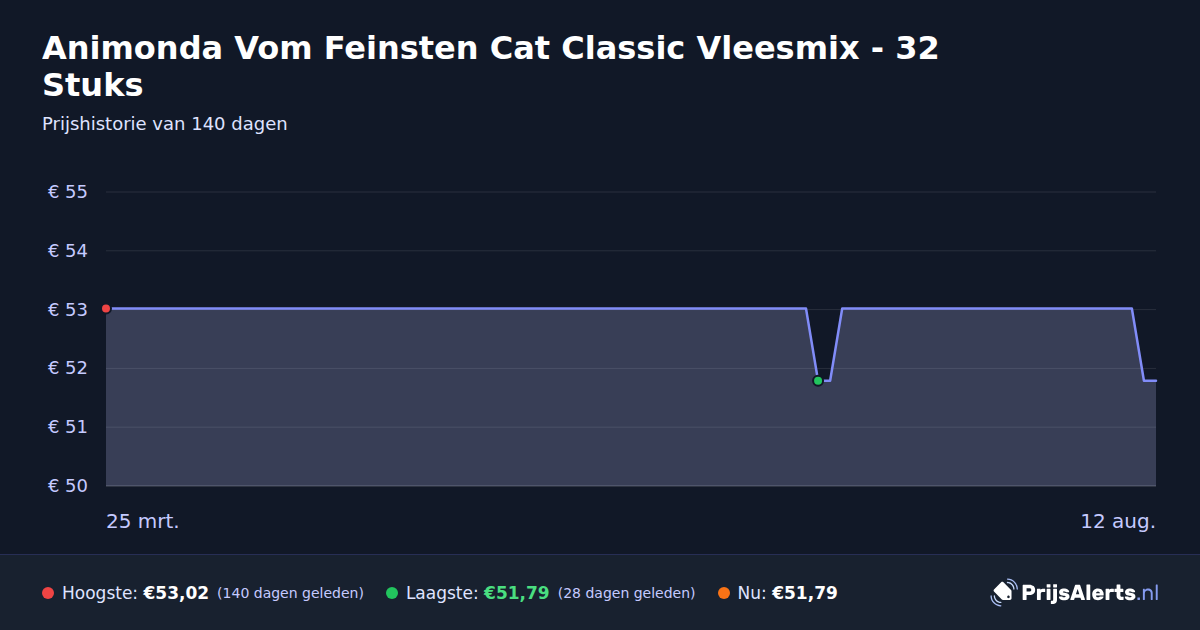Click the Prijshistorie van 140 dagen subtitle

point(165,124)
